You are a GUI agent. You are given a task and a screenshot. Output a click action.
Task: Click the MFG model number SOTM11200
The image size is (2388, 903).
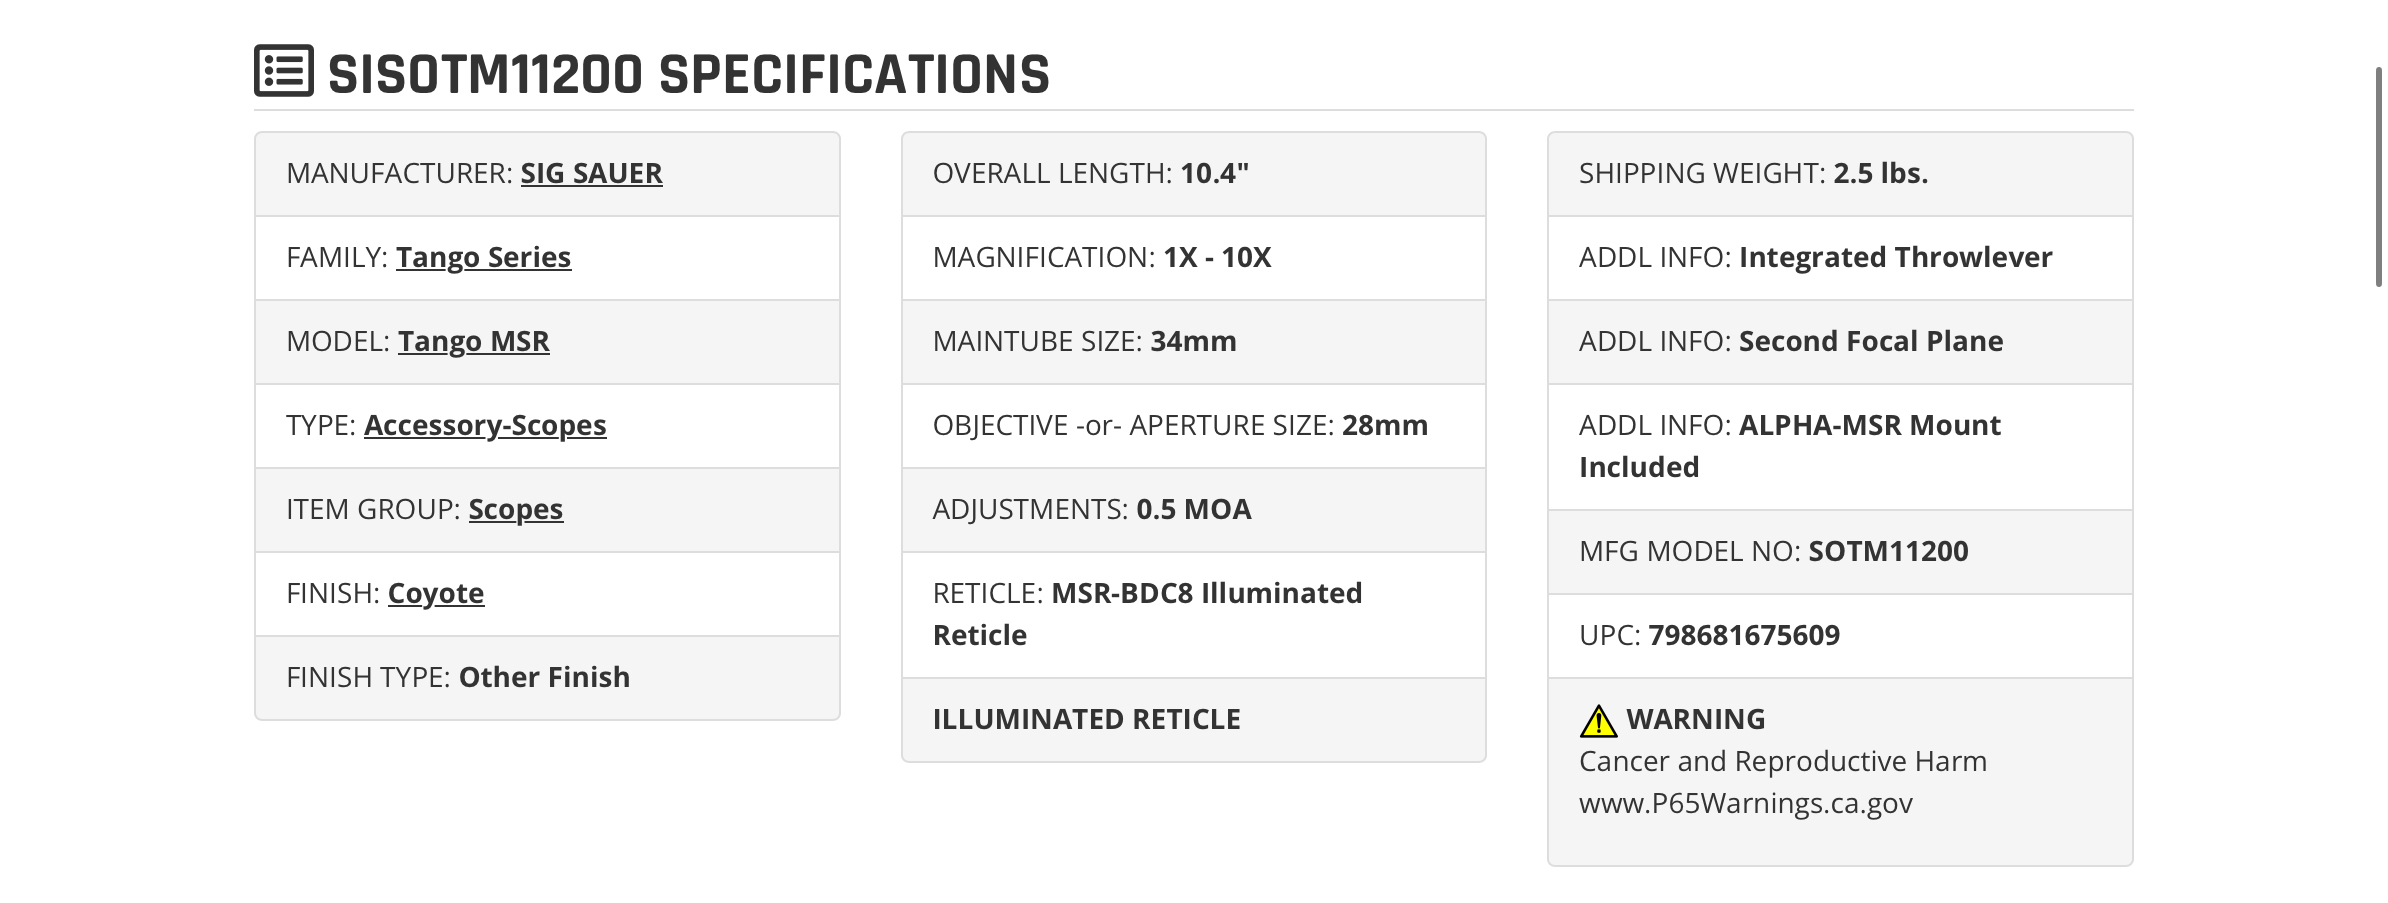coord(1888,551)
